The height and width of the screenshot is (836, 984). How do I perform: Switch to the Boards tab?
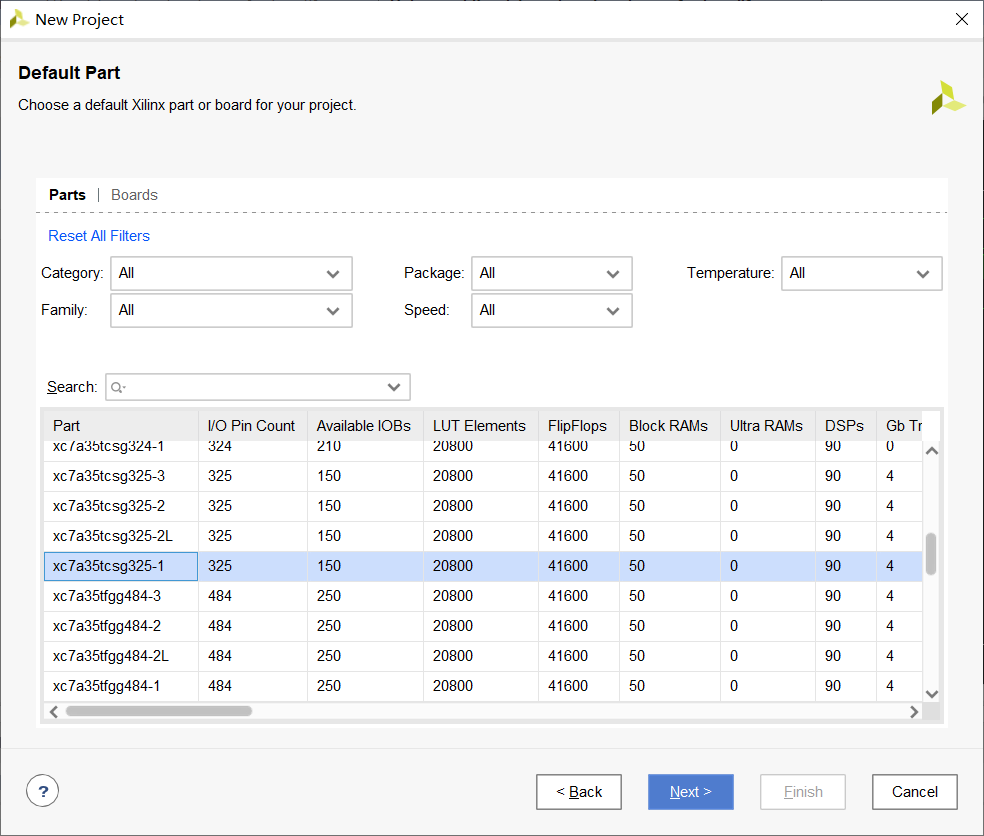pyautogui.click(x=134, y=195)
